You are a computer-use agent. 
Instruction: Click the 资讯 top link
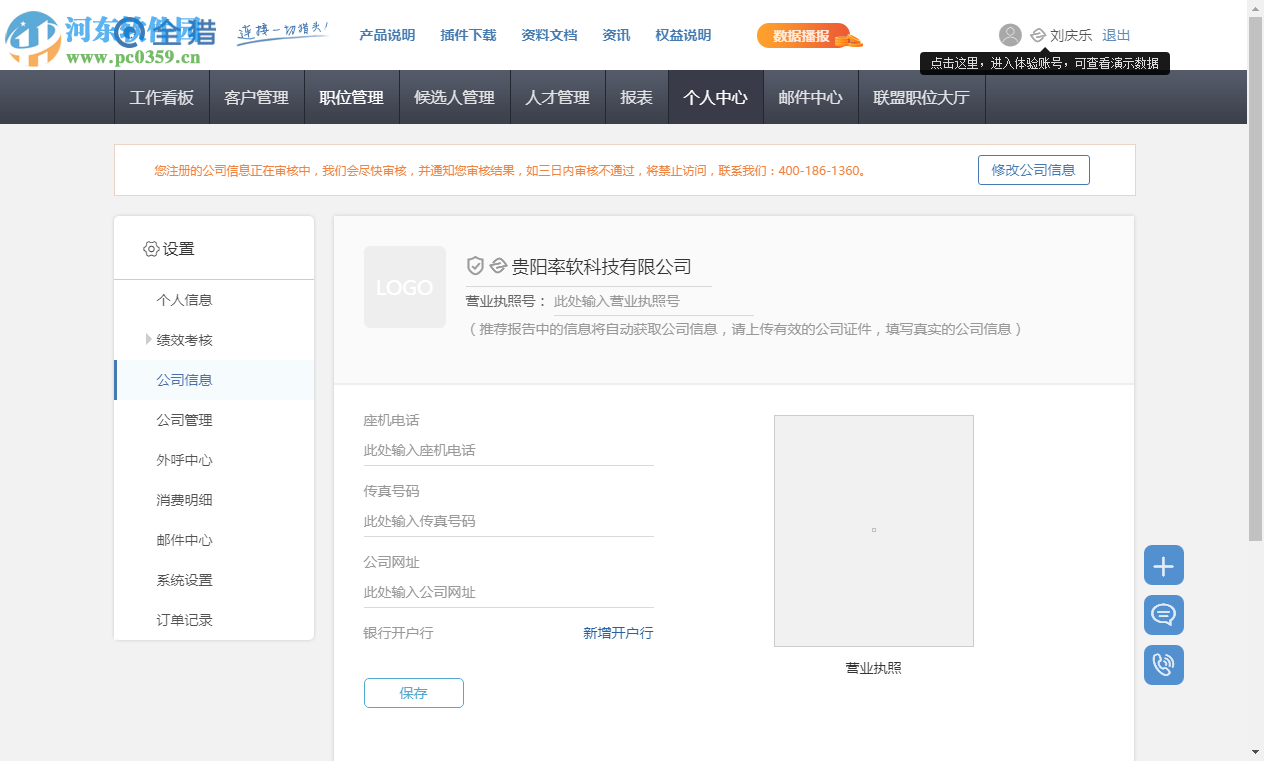[x=616, y=35]
